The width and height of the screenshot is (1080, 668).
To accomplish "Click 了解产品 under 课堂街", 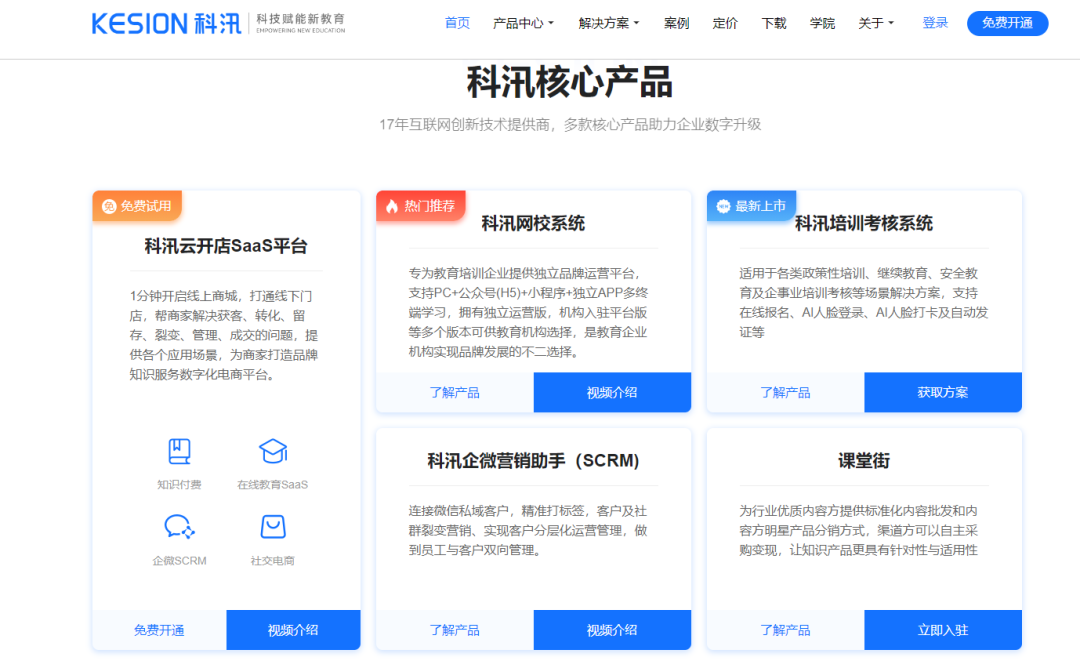I will click(x=785, y=630).
